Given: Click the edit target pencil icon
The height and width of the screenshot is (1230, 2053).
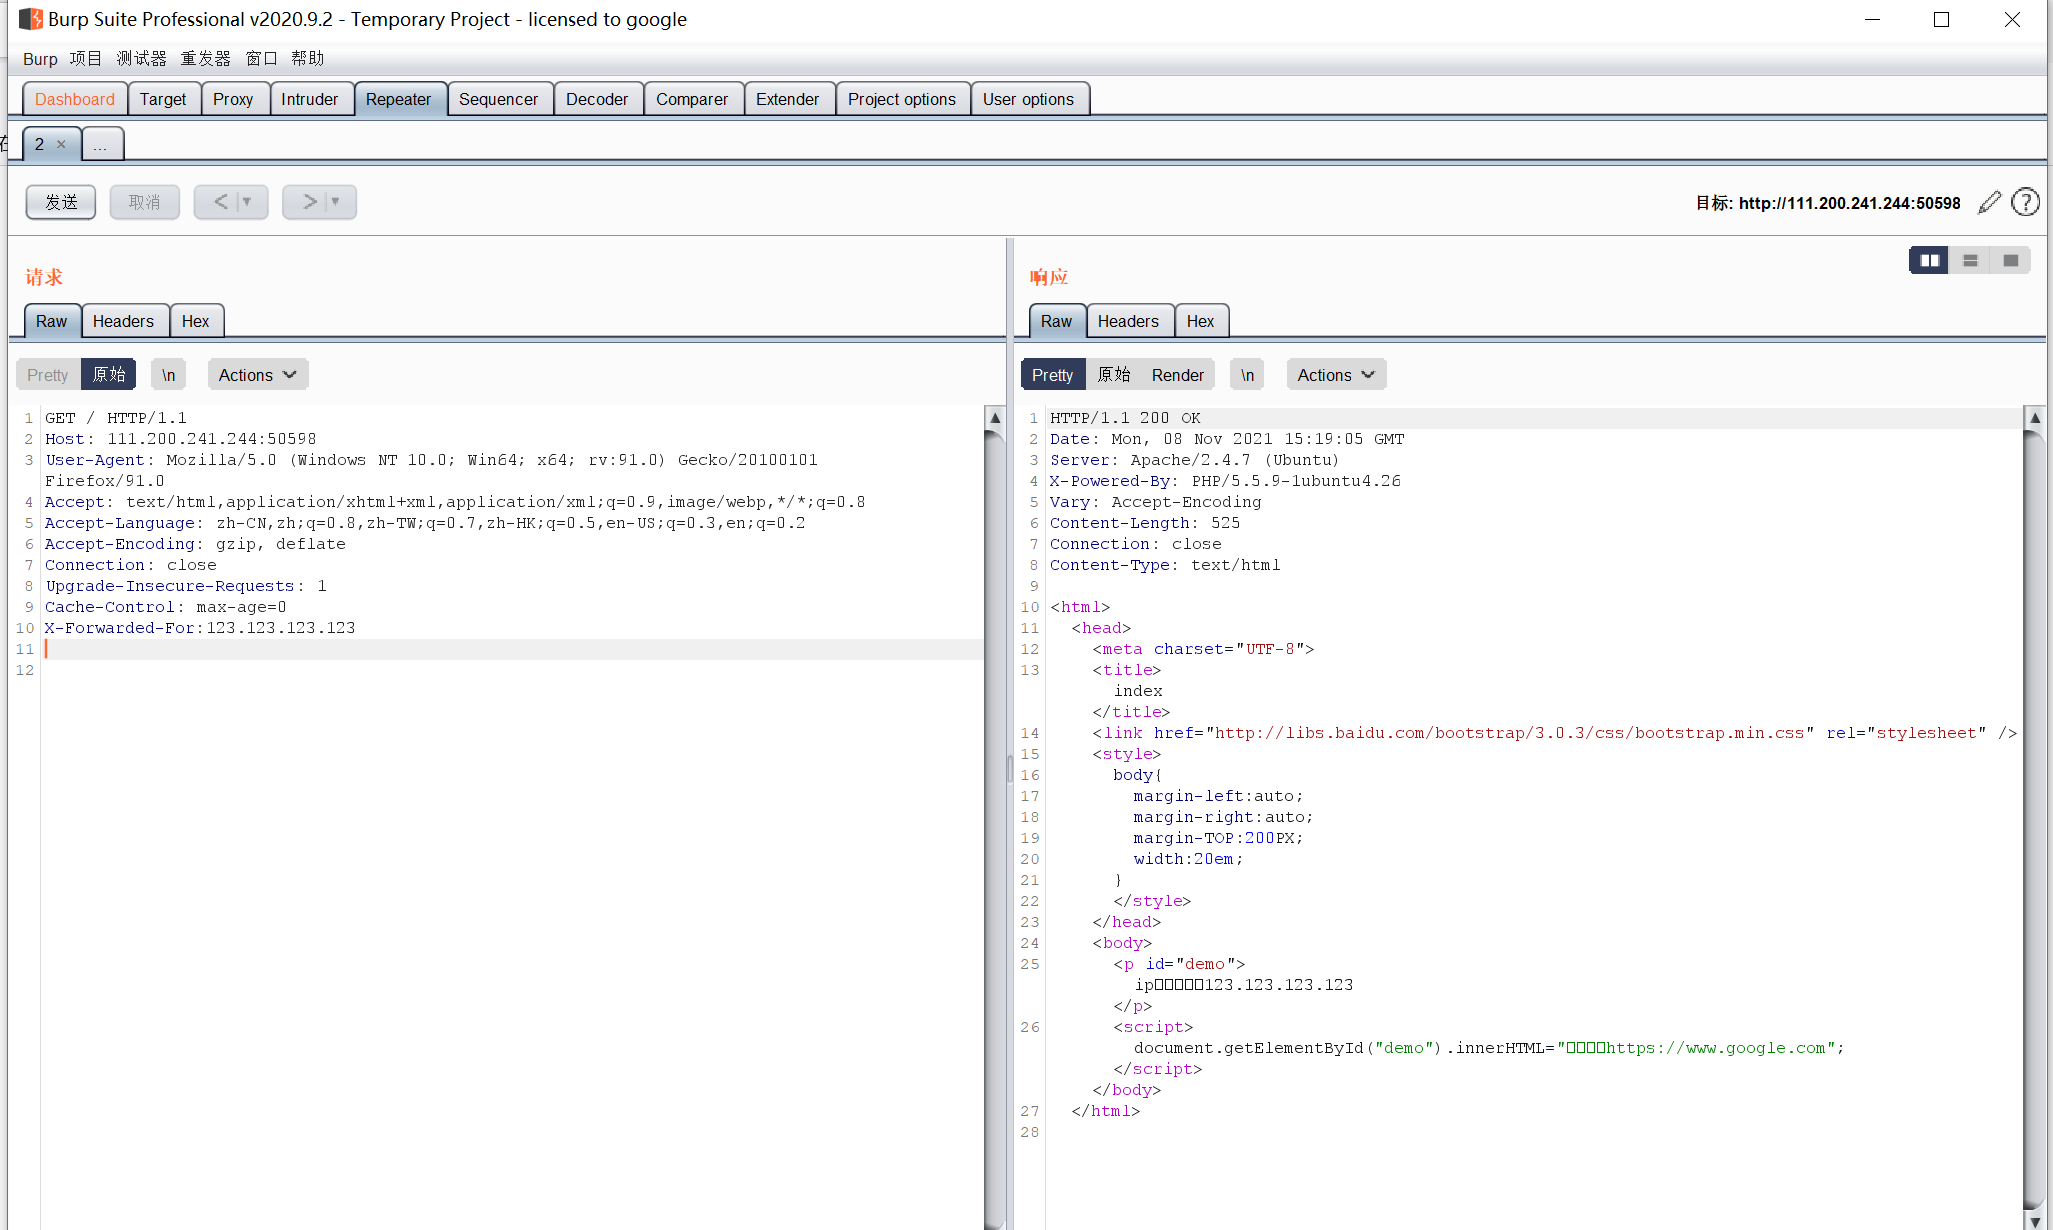Looking at the screenshot, I should pyautogui.click(x=1989, y=202).
